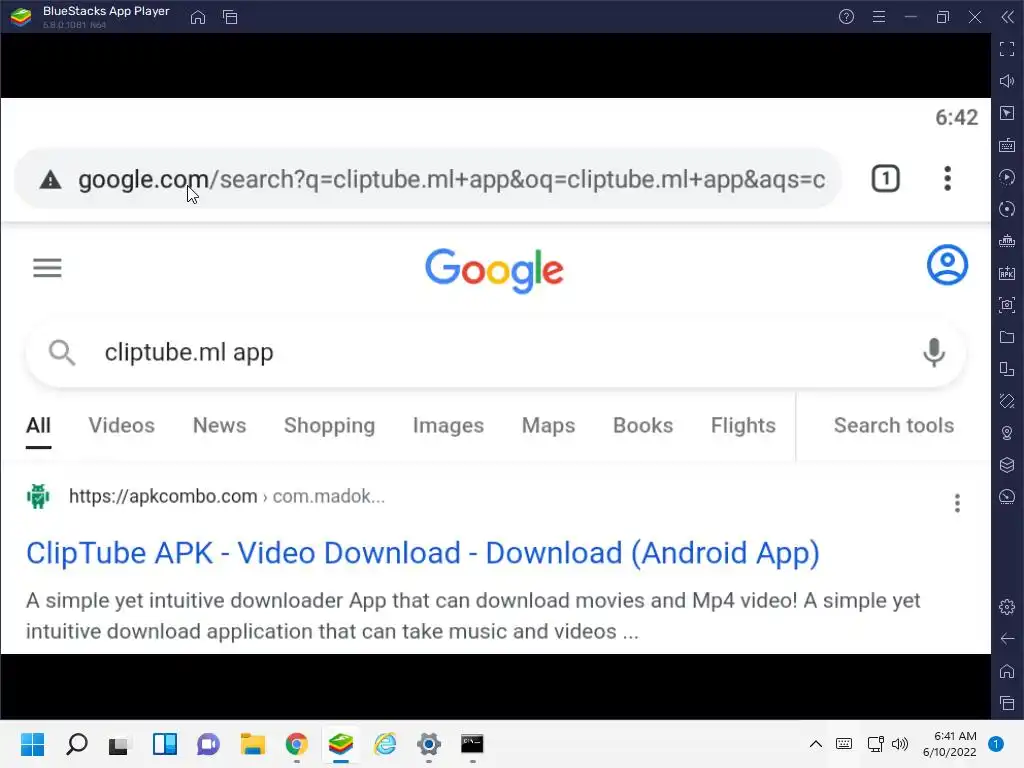Click the Android home icon in sidebar

[x=1007, y=671]
